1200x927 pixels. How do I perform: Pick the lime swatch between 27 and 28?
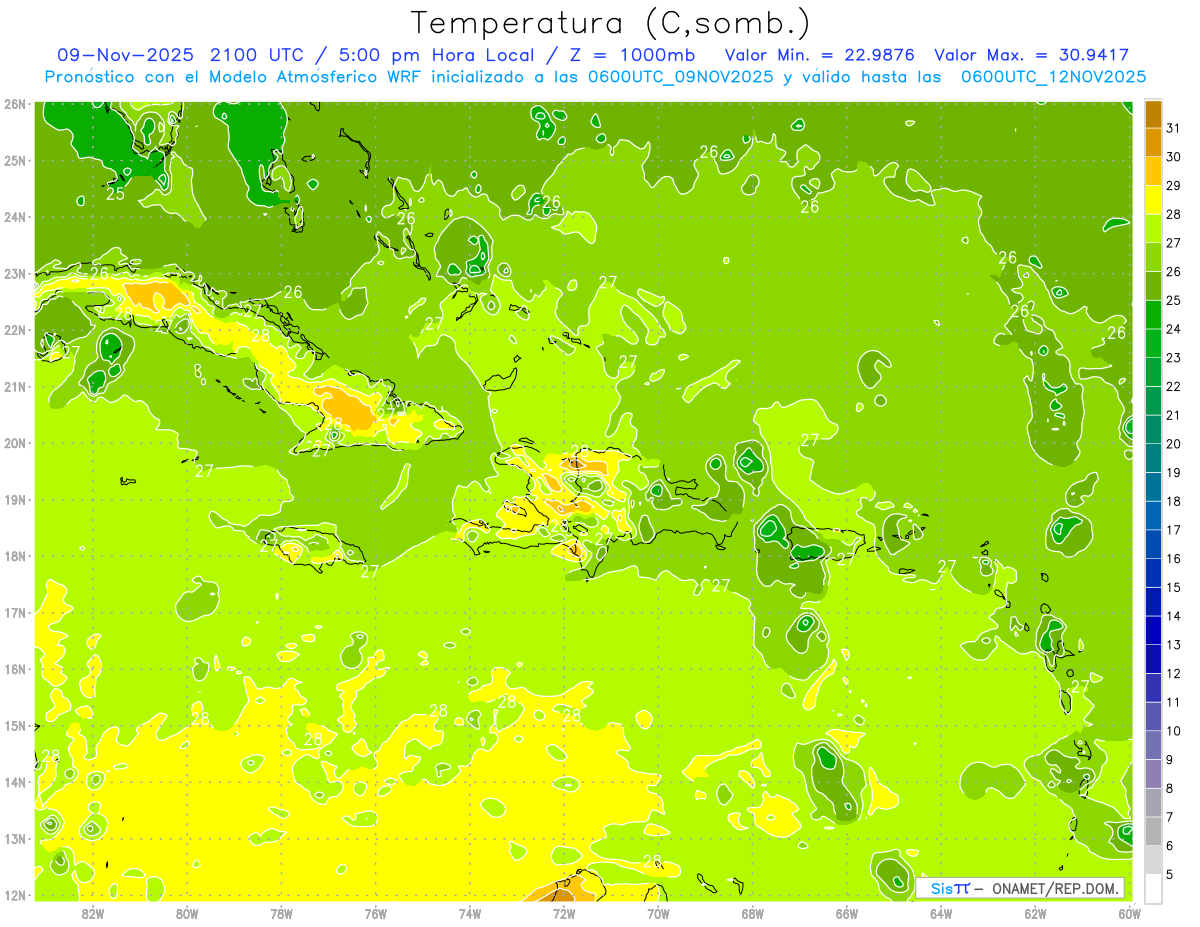[1153, 229]
